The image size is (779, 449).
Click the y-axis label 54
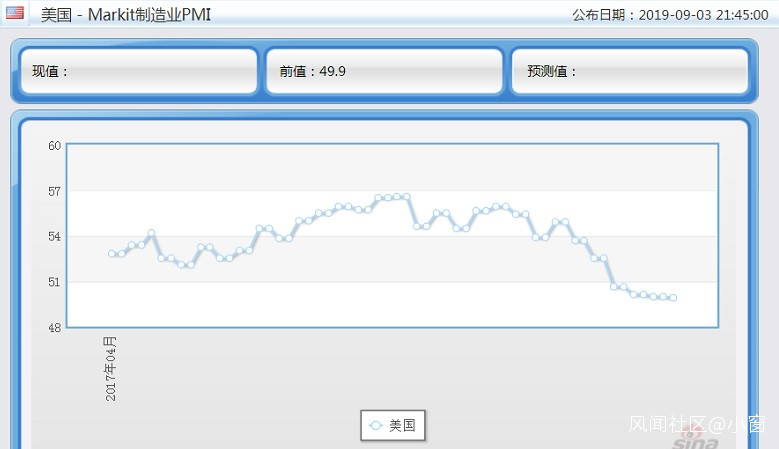pos(54,236)
